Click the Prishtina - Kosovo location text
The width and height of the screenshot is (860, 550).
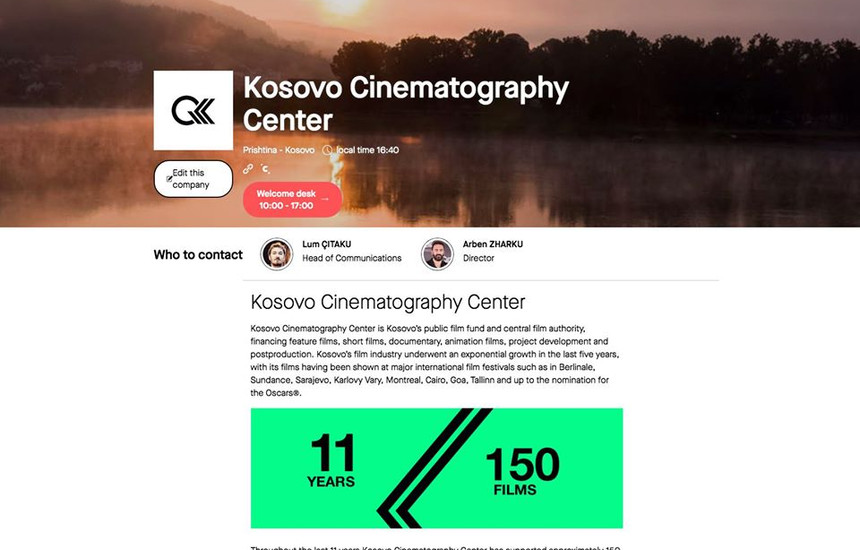(279, 150)
